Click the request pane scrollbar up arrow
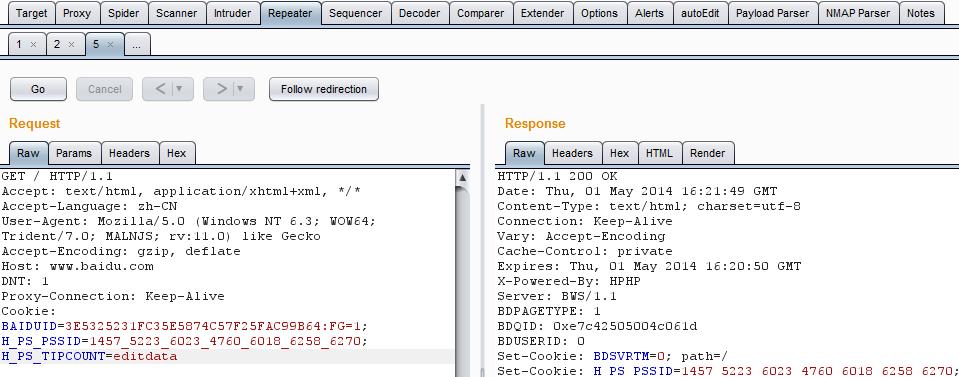 point(462,177)
